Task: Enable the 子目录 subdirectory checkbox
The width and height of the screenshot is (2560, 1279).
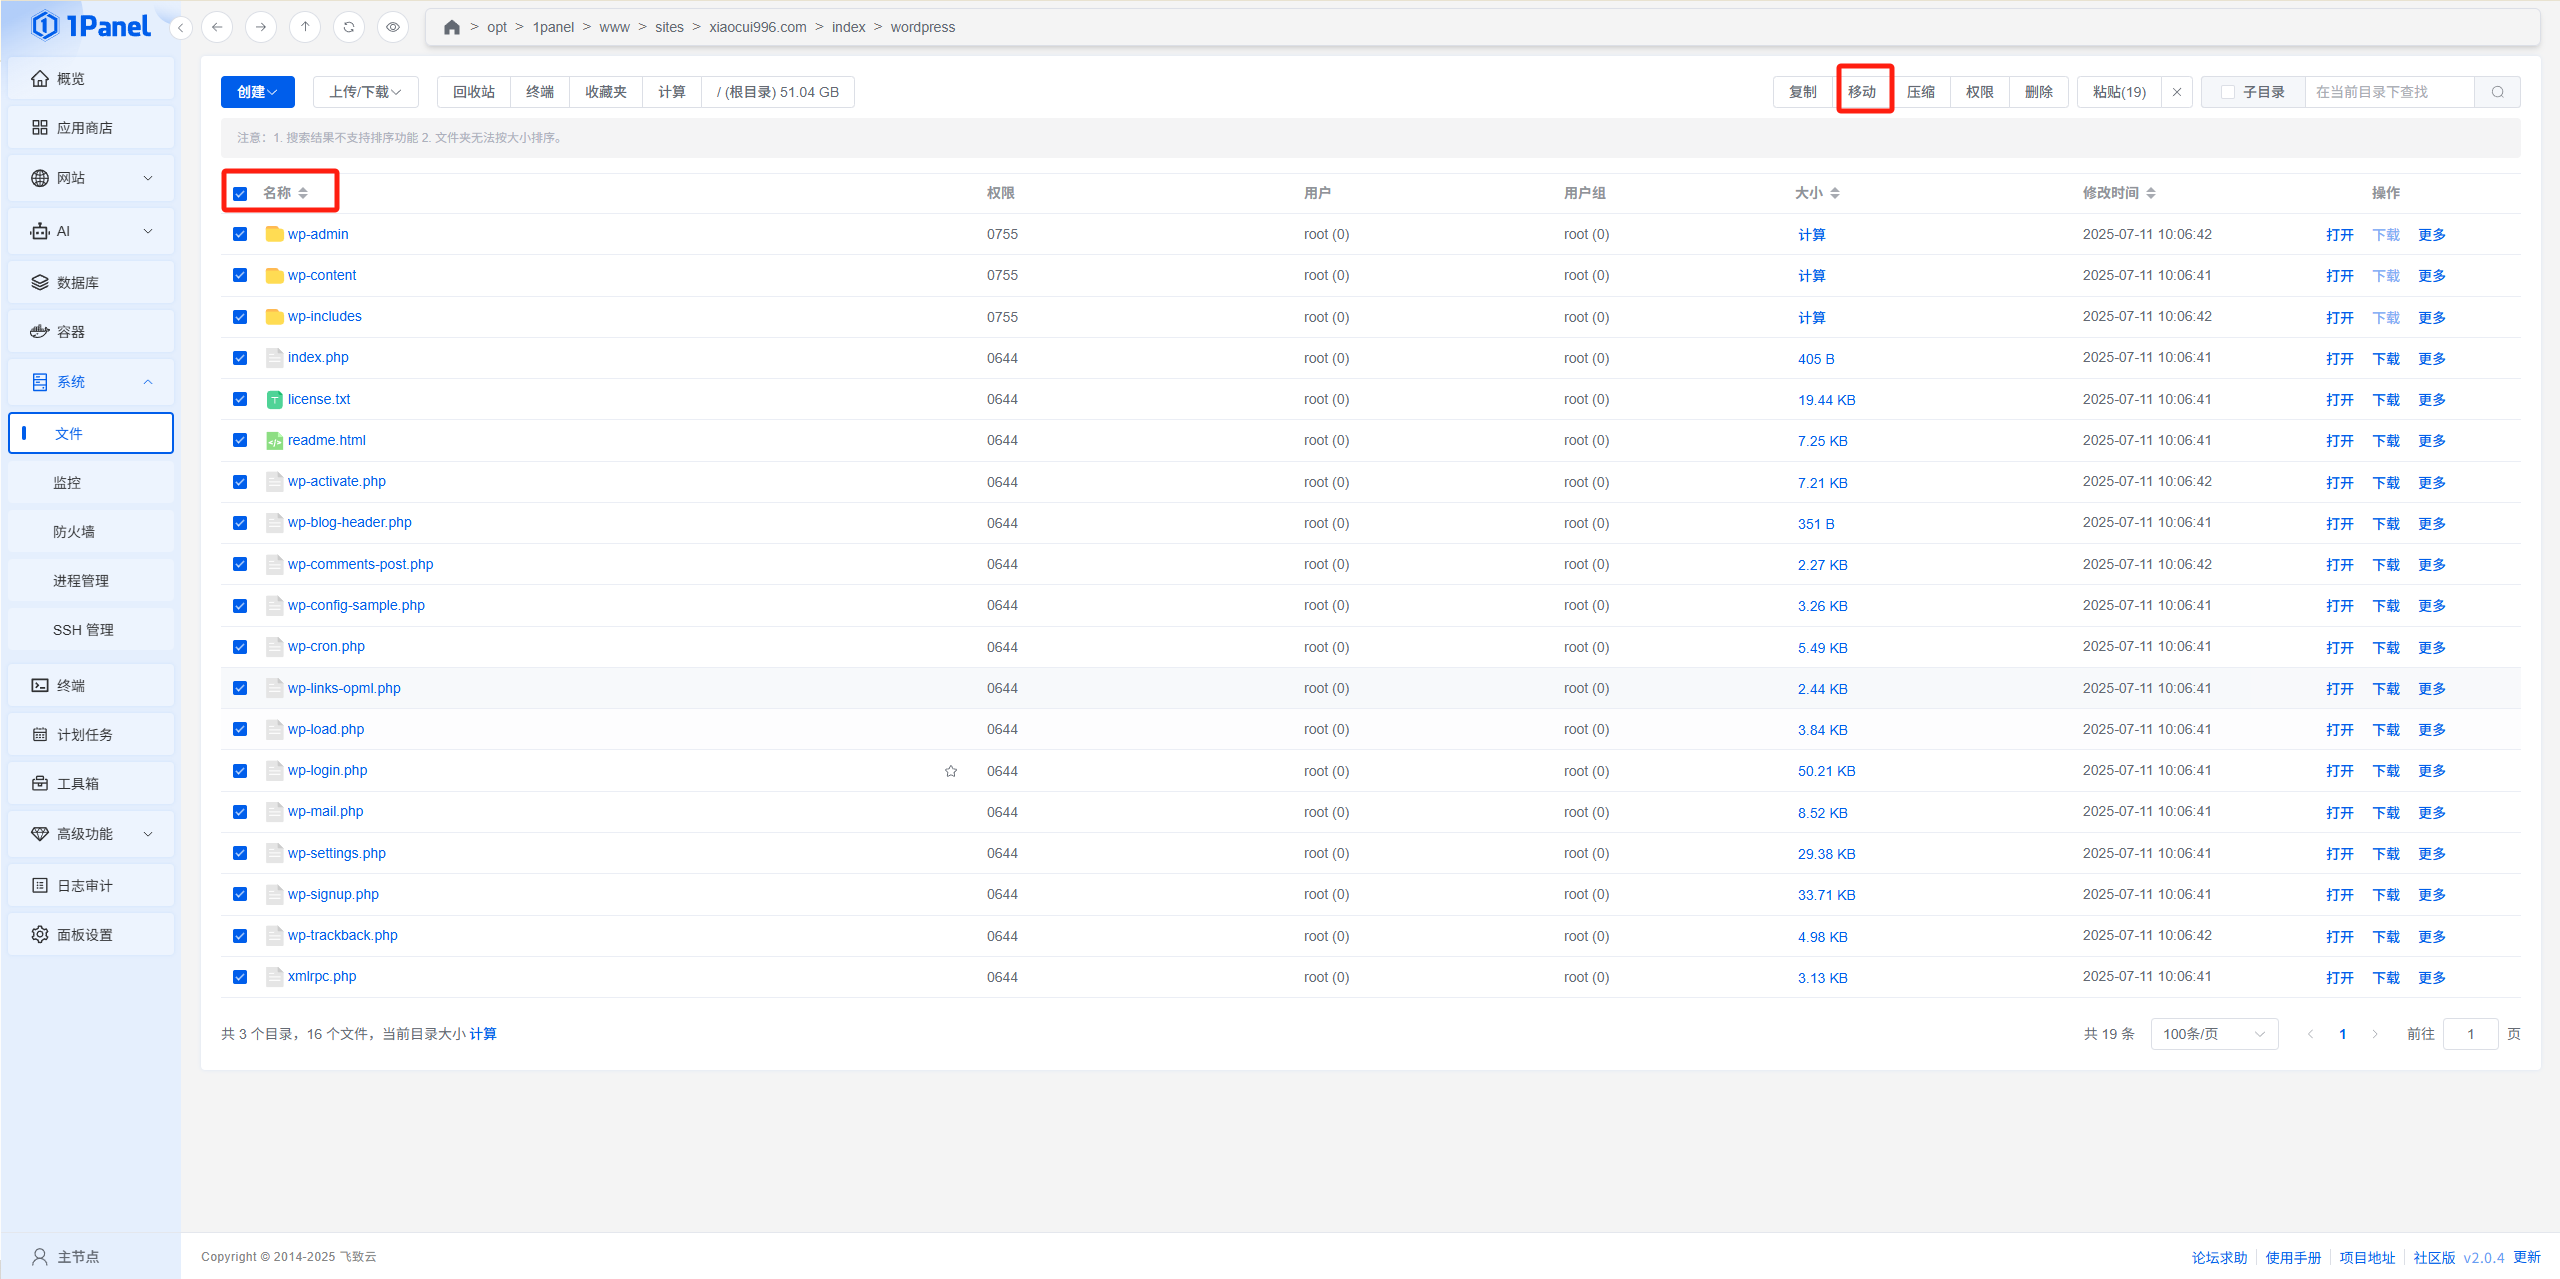Action: tap(2228, 92)
